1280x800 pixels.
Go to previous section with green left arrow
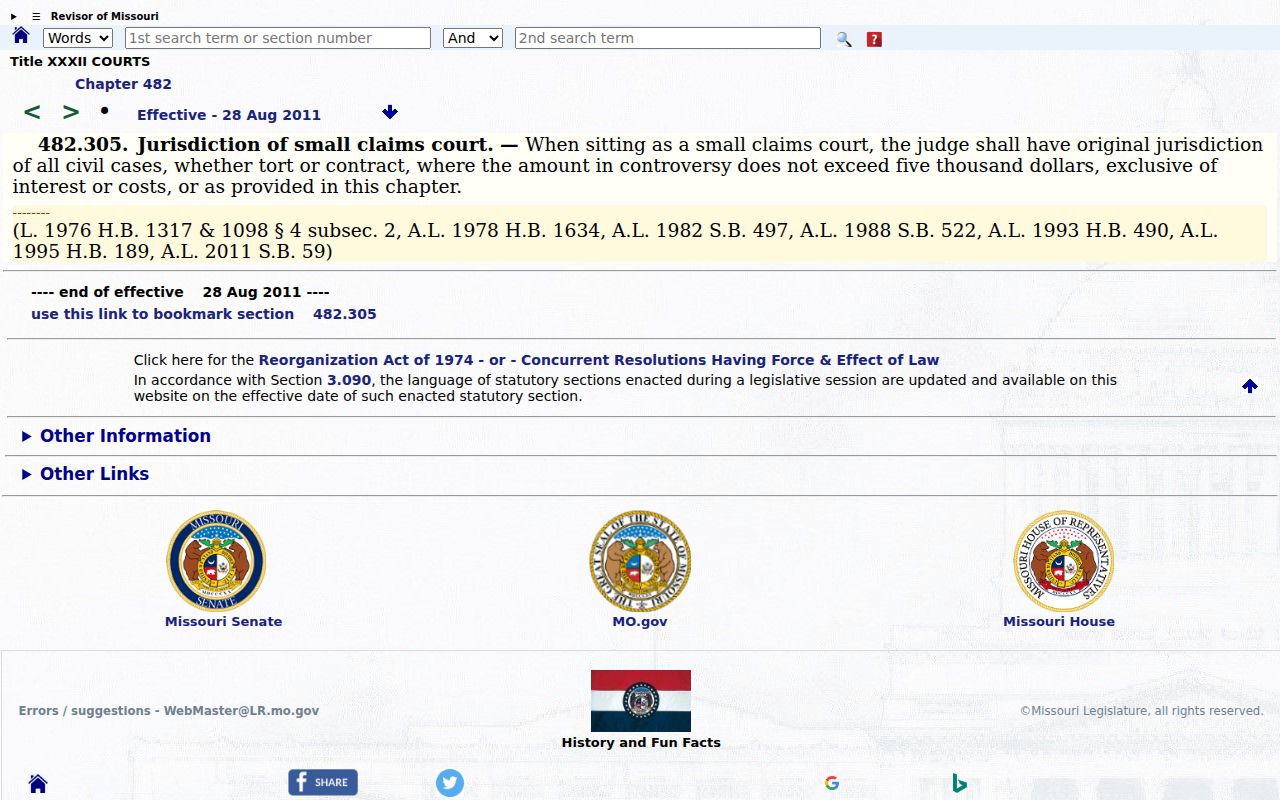(x=32, y=112)
